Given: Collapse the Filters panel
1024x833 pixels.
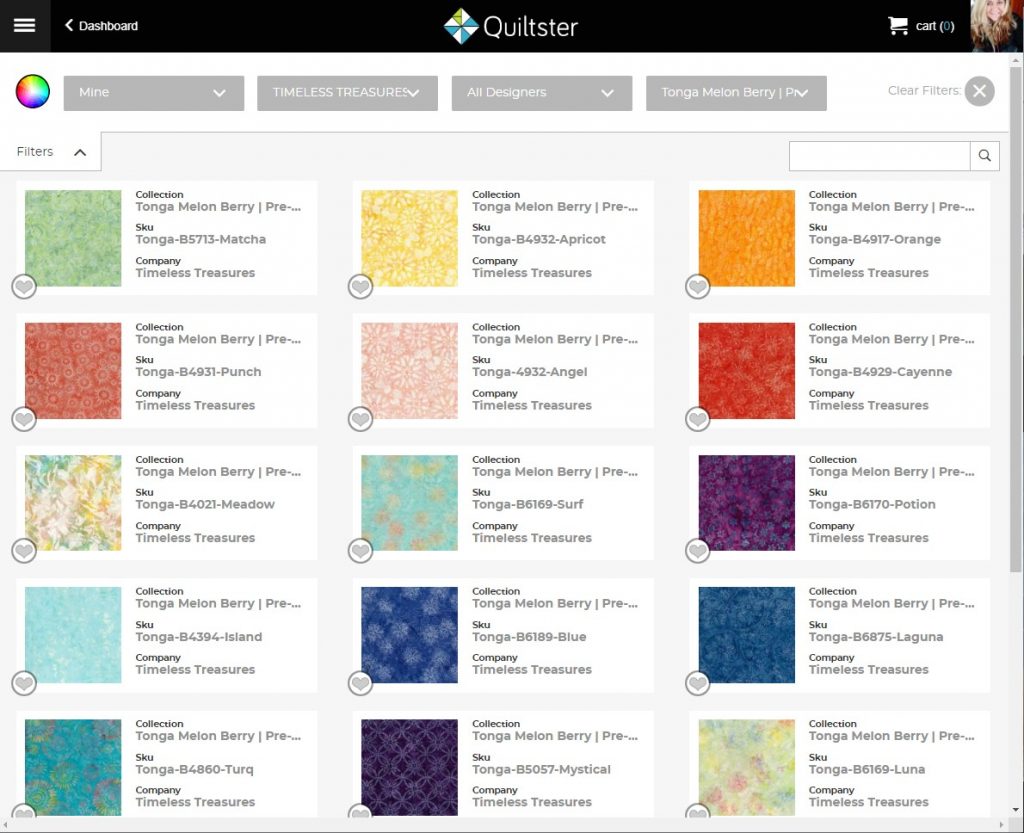Looking at the screenshot, I should tap(51, 151).
